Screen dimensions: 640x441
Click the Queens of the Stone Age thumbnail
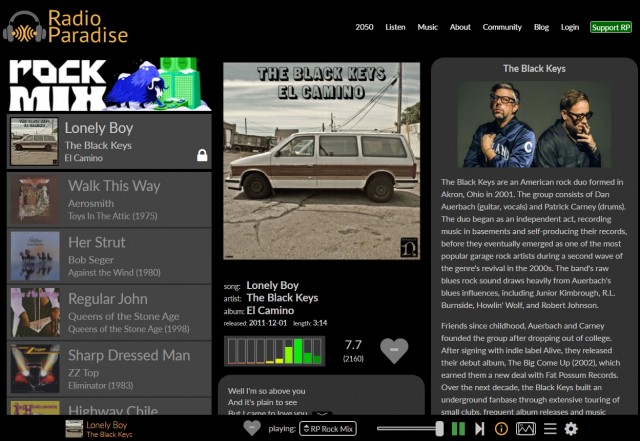tap(35, 312)
